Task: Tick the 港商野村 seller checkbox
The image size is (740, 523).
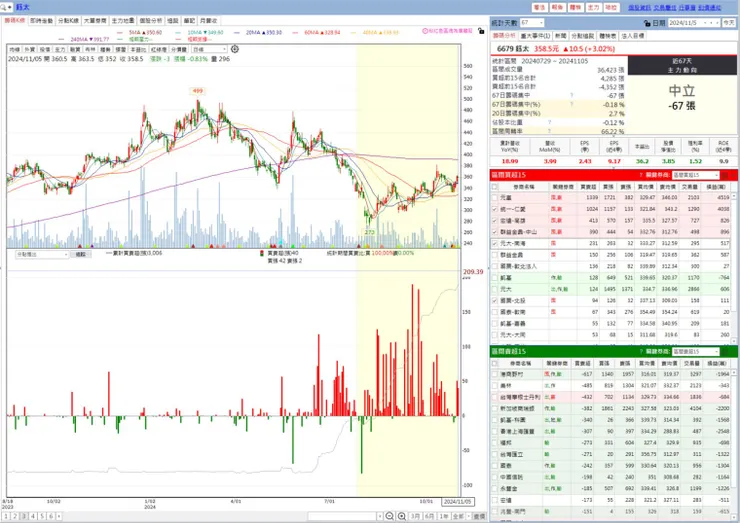Action: tap(495, 374)
